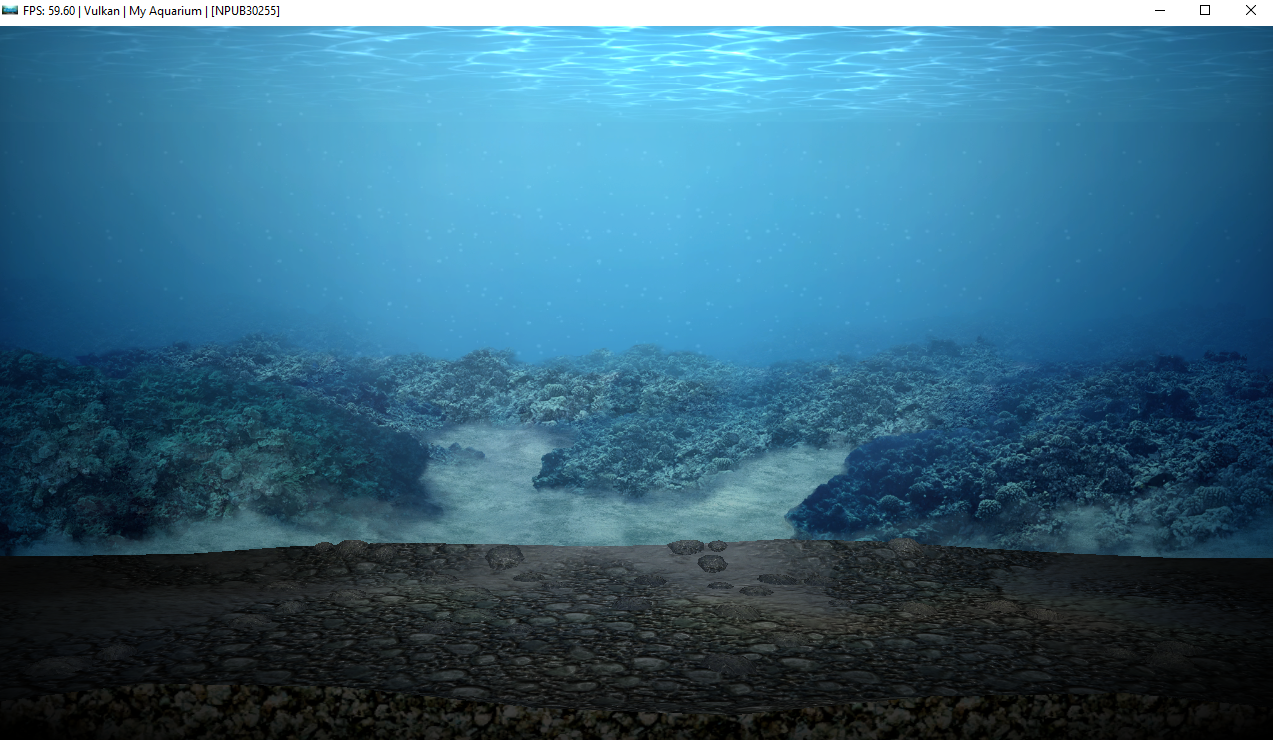Click the My Aquarium title text
Screen dimensions: 1273x740
click(x=165, y=11)
